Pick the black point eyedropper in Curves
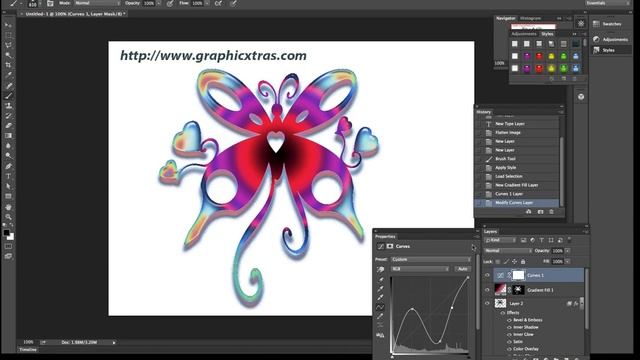Image resolution: width=640 pixels, height=360 pixels. 380,280
